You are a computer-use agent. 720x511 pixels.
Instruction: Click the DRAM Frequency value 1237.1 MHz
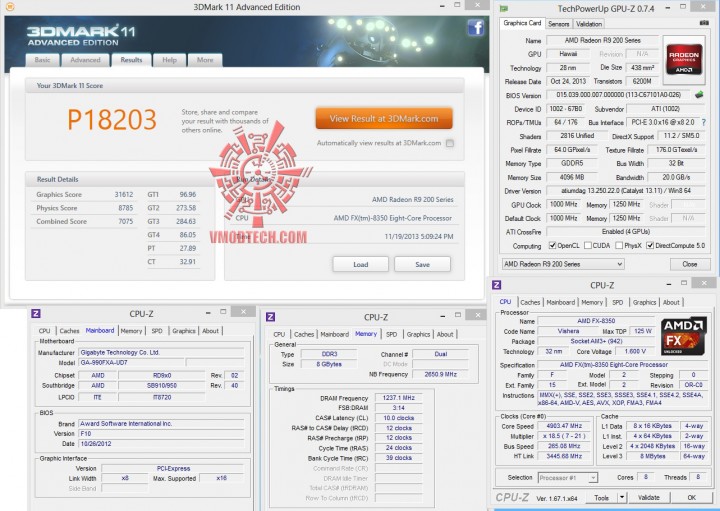pyautogui.click(x=399, y=398)
